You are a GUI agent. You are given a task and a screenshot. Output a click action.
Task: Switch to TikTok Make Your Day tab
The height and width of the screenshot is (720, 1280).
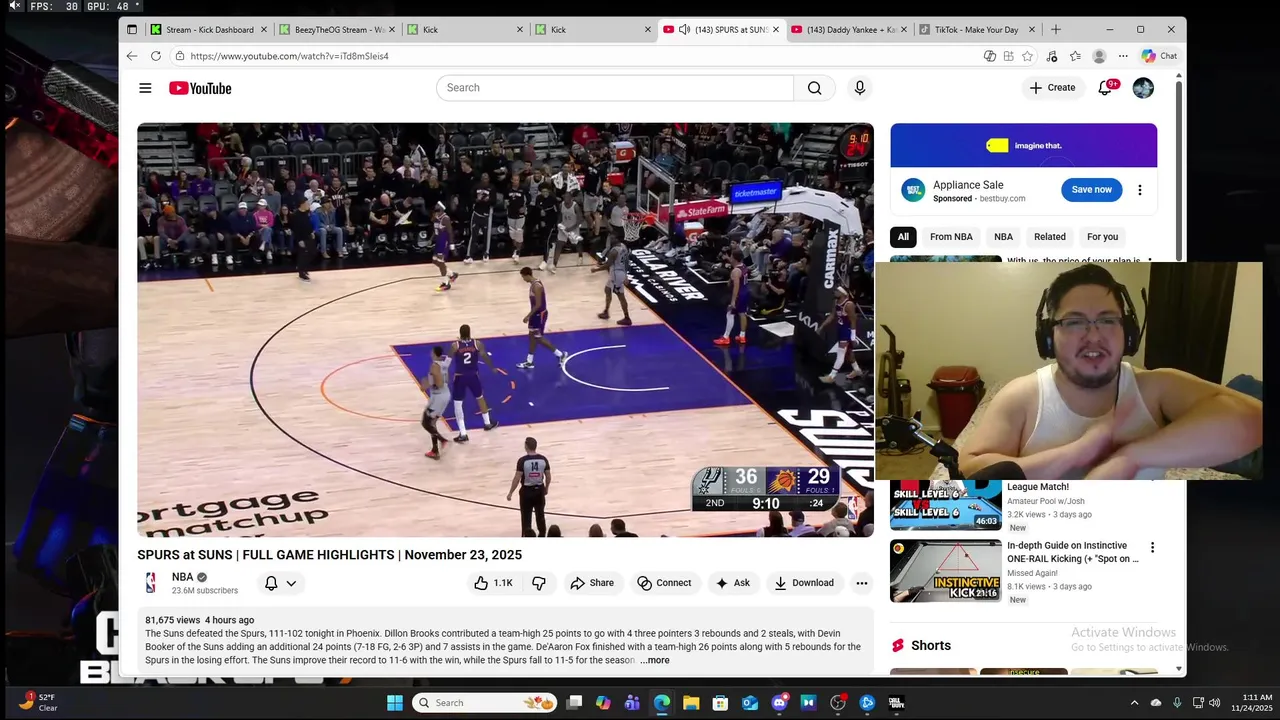coord(977,30)
